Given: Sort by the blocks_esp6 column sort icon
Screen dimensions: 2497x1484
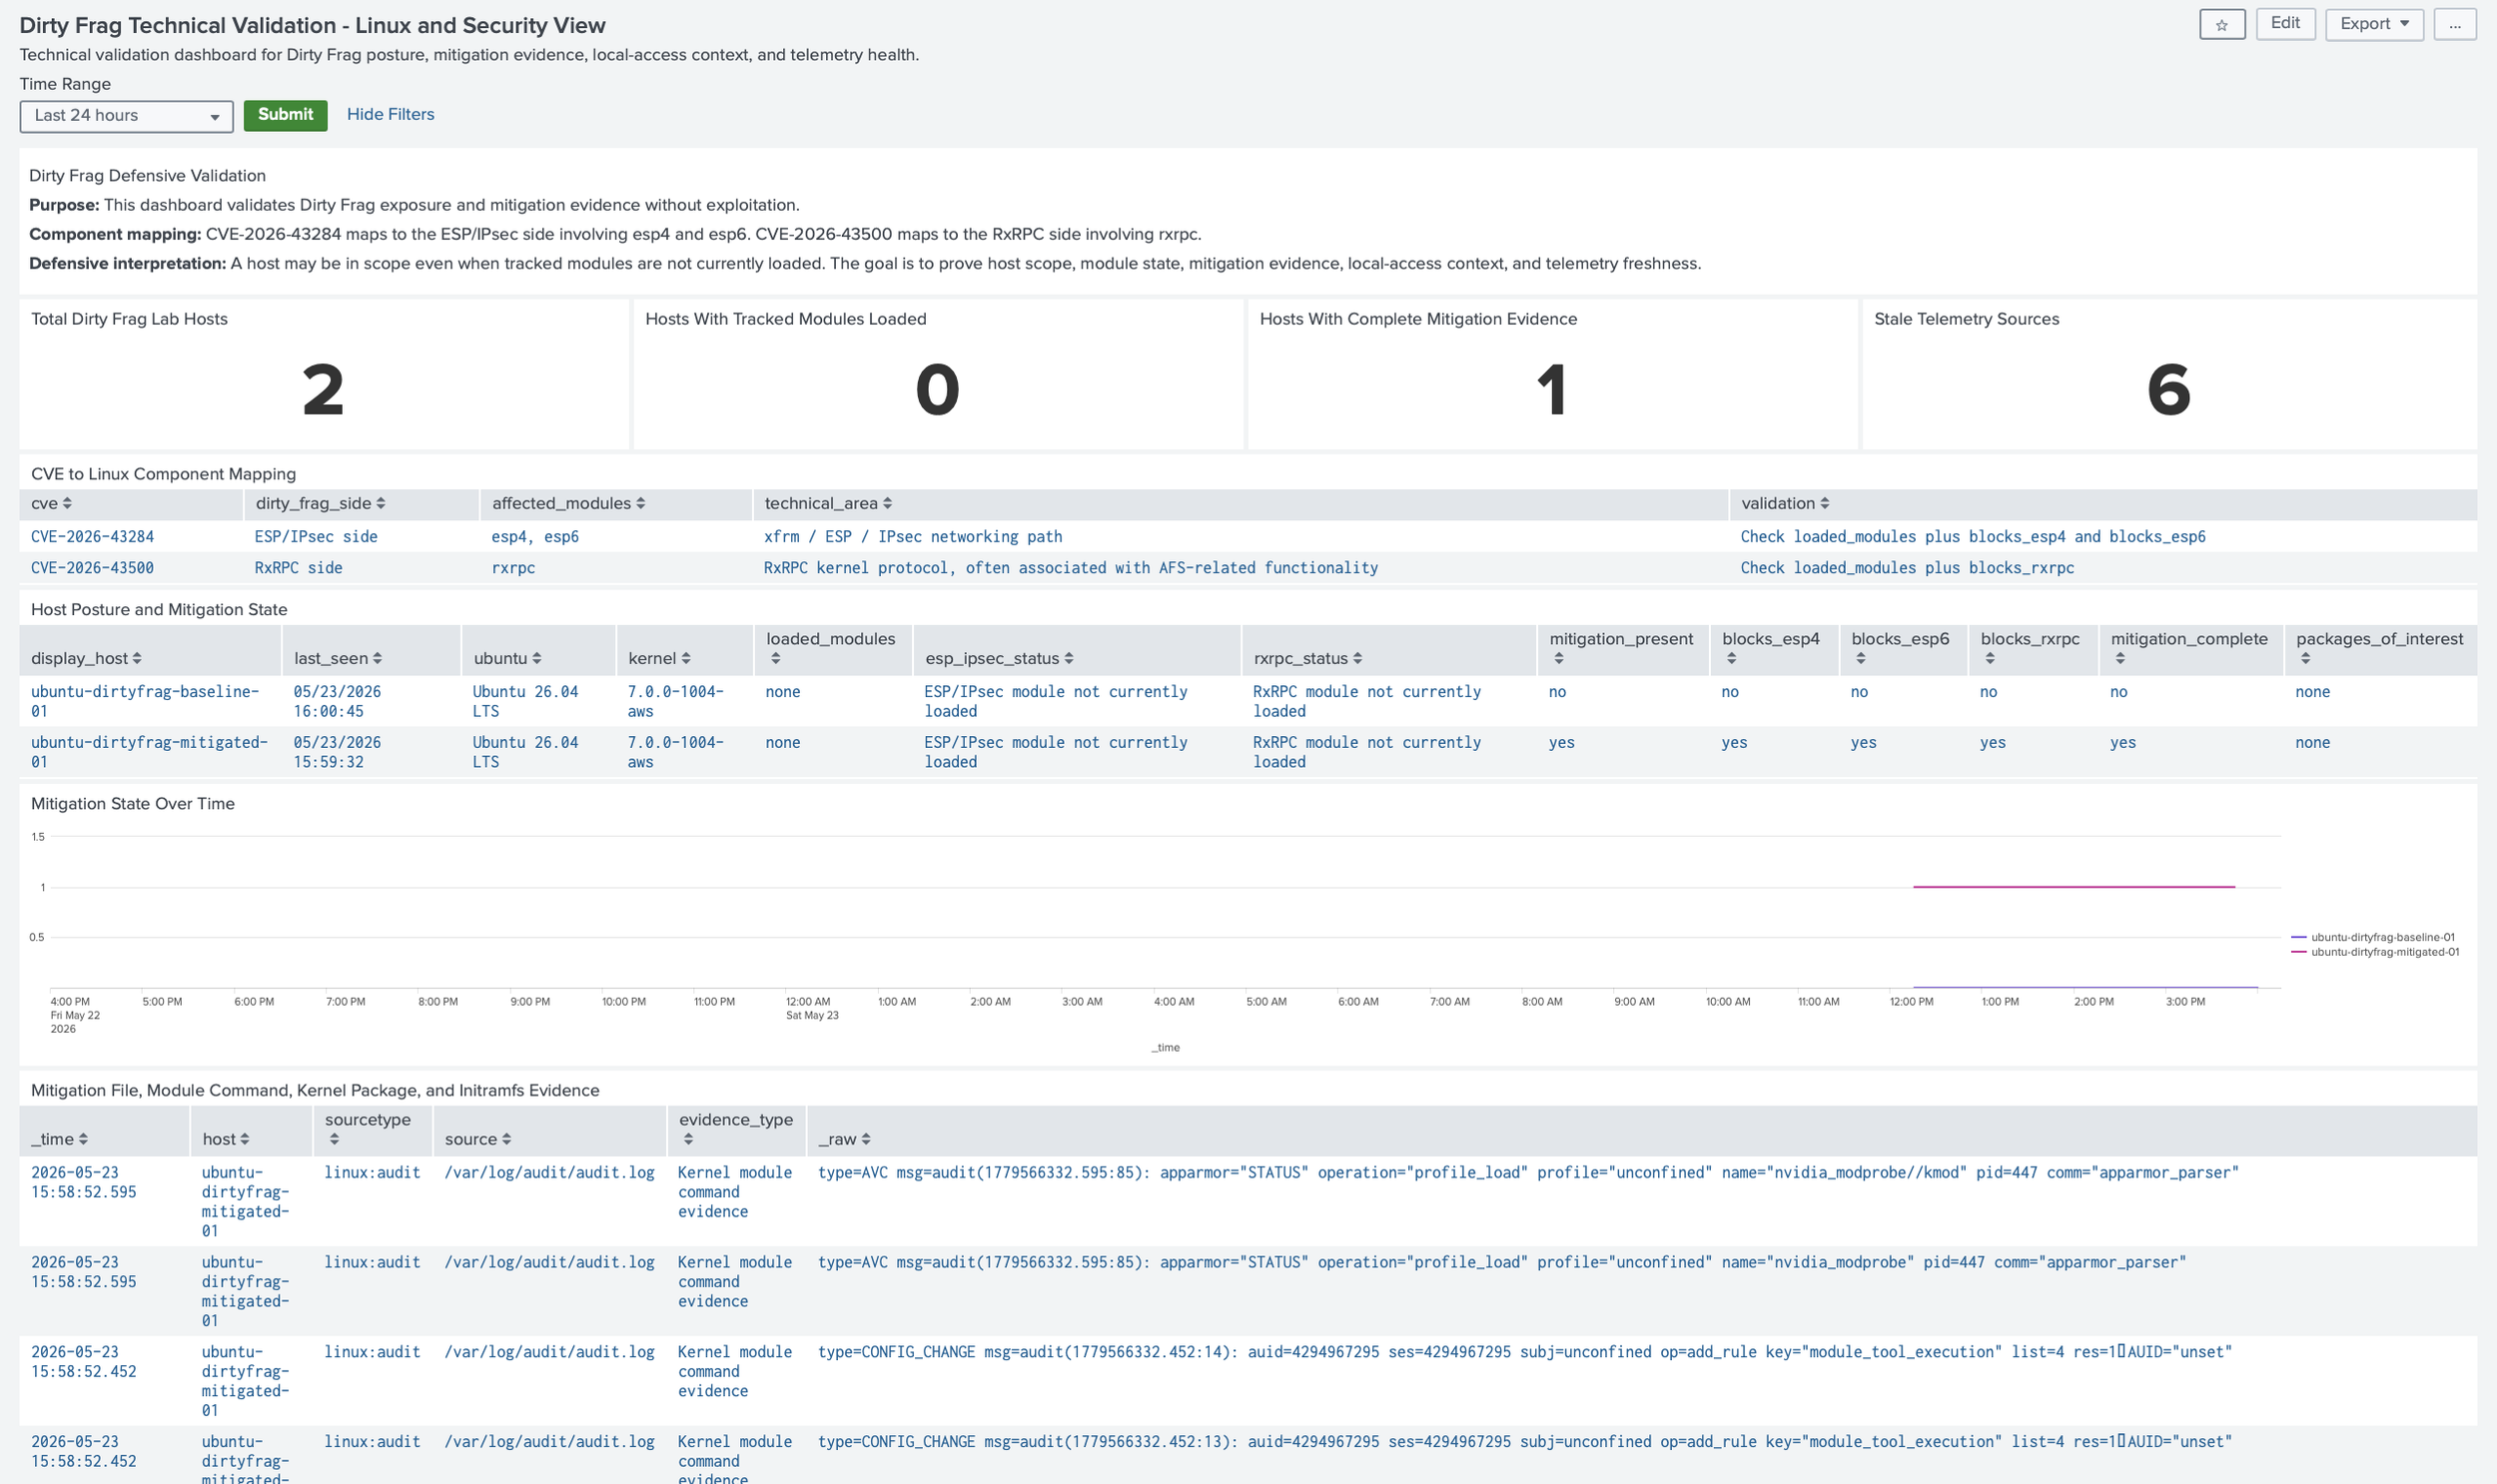Looking at the screenshot, I should 1860,658.
